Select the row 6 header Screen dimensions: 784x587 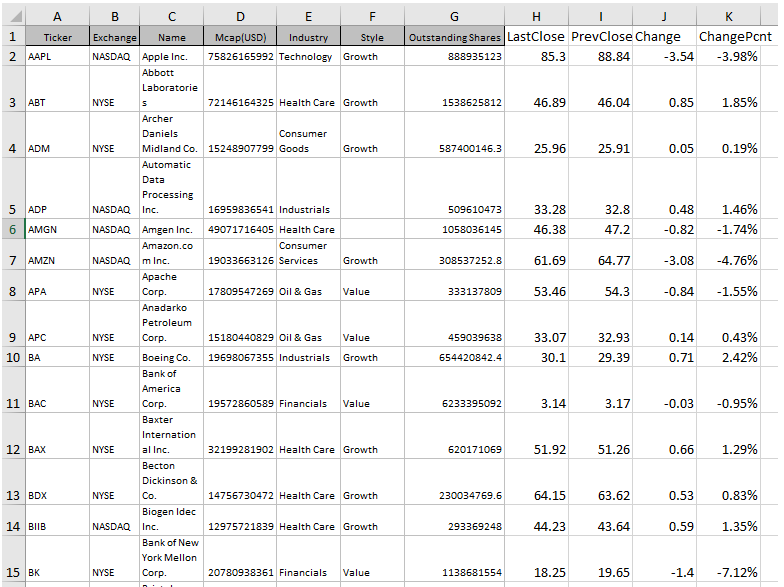point(12,229)
